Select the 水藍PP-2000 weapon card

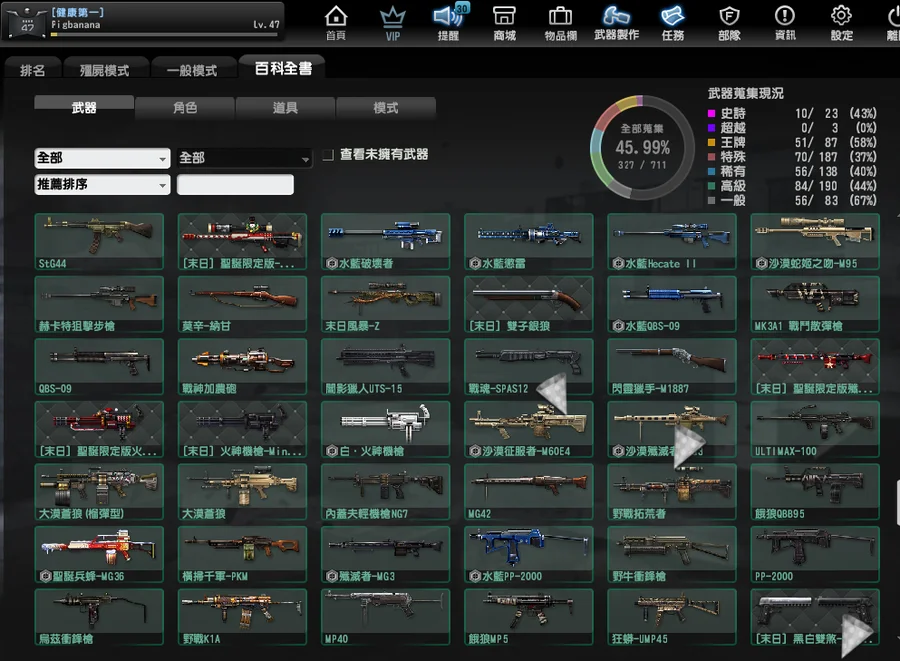tap(529, 554)
